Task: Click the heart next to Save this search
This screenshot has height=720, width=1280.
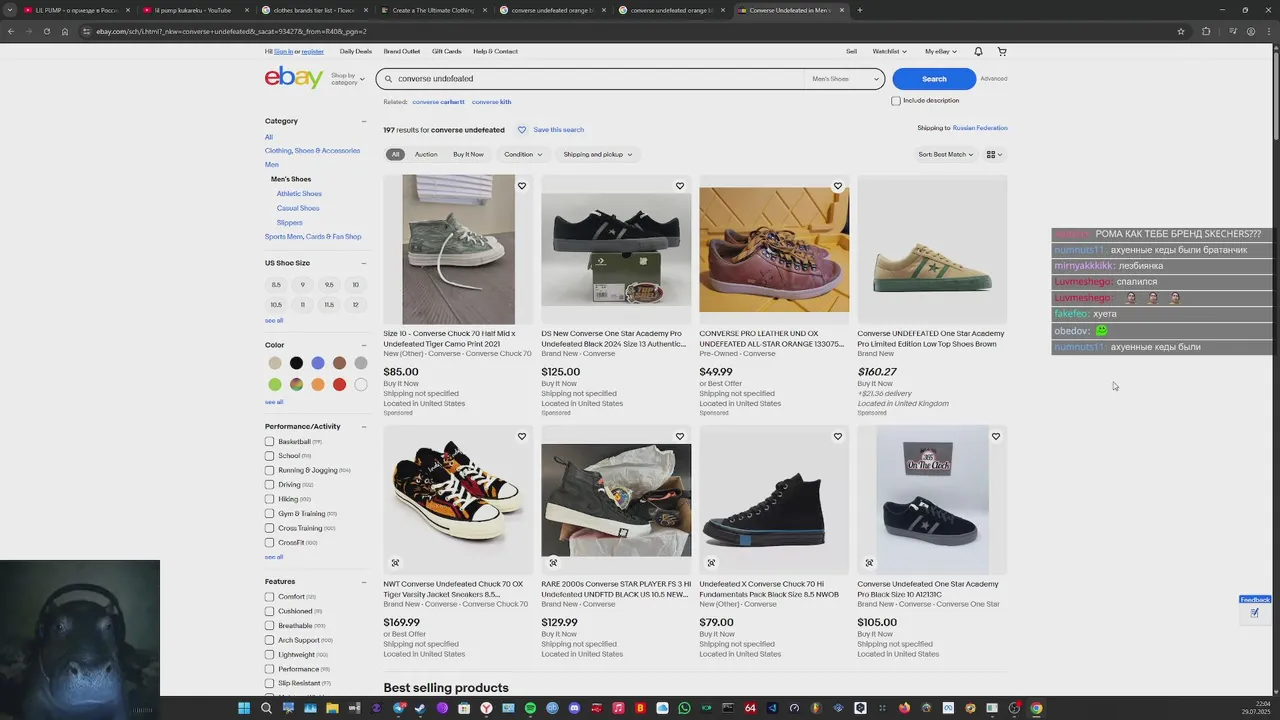Action: [x=522, y=130]
